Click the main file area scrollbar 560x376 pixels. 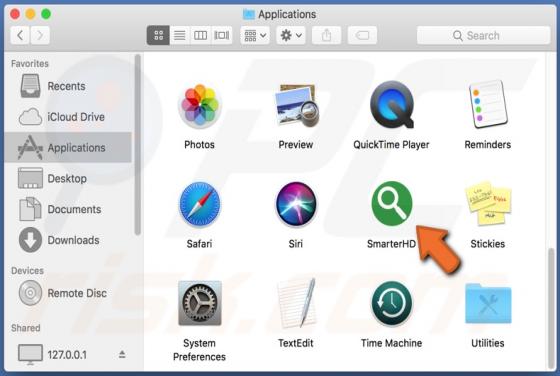pyautogui.click(x=552, y=309)
